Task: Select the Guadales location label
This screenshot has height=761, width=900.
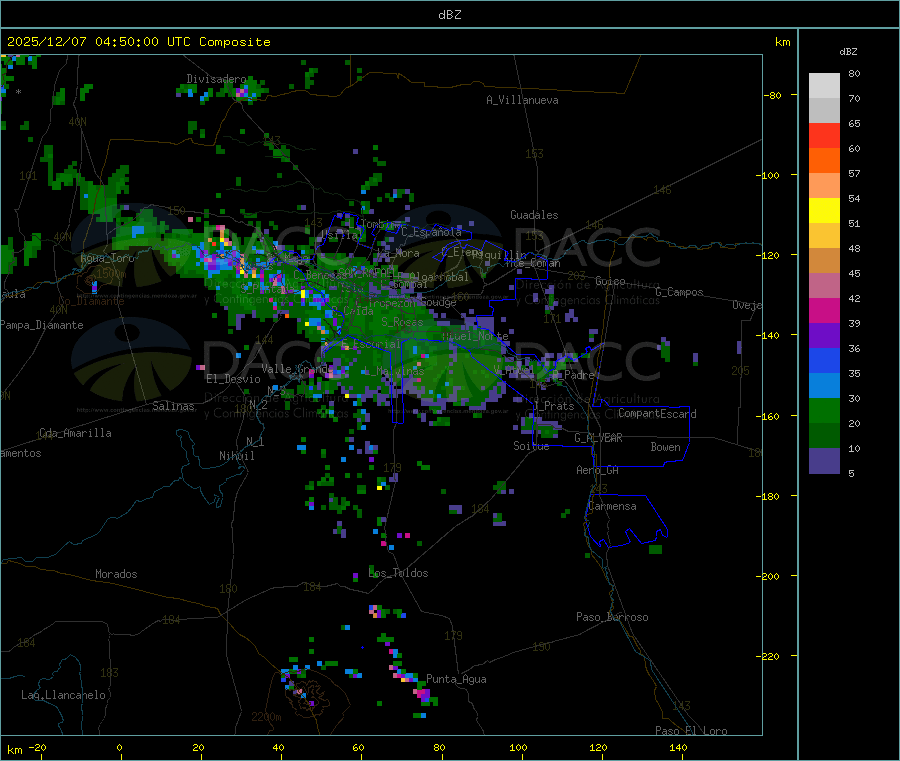Action: [534, 215]
